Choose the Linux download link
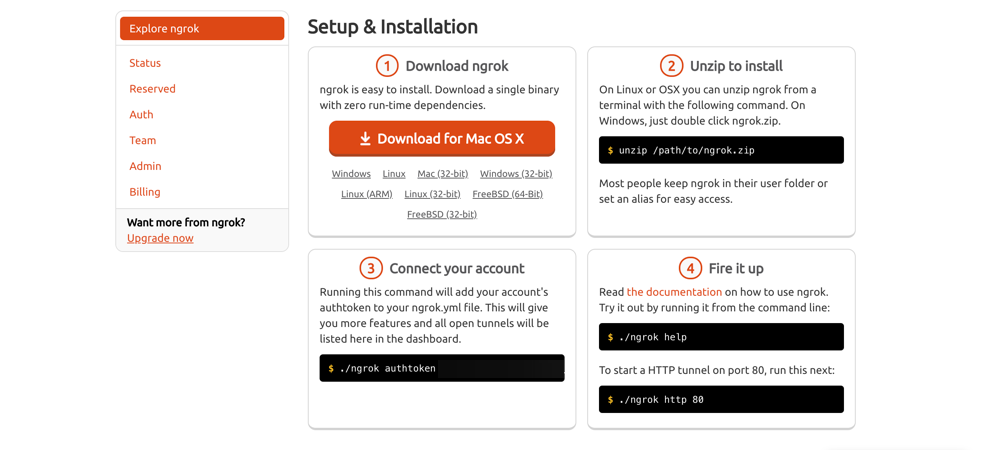 (x=394, y=174)
